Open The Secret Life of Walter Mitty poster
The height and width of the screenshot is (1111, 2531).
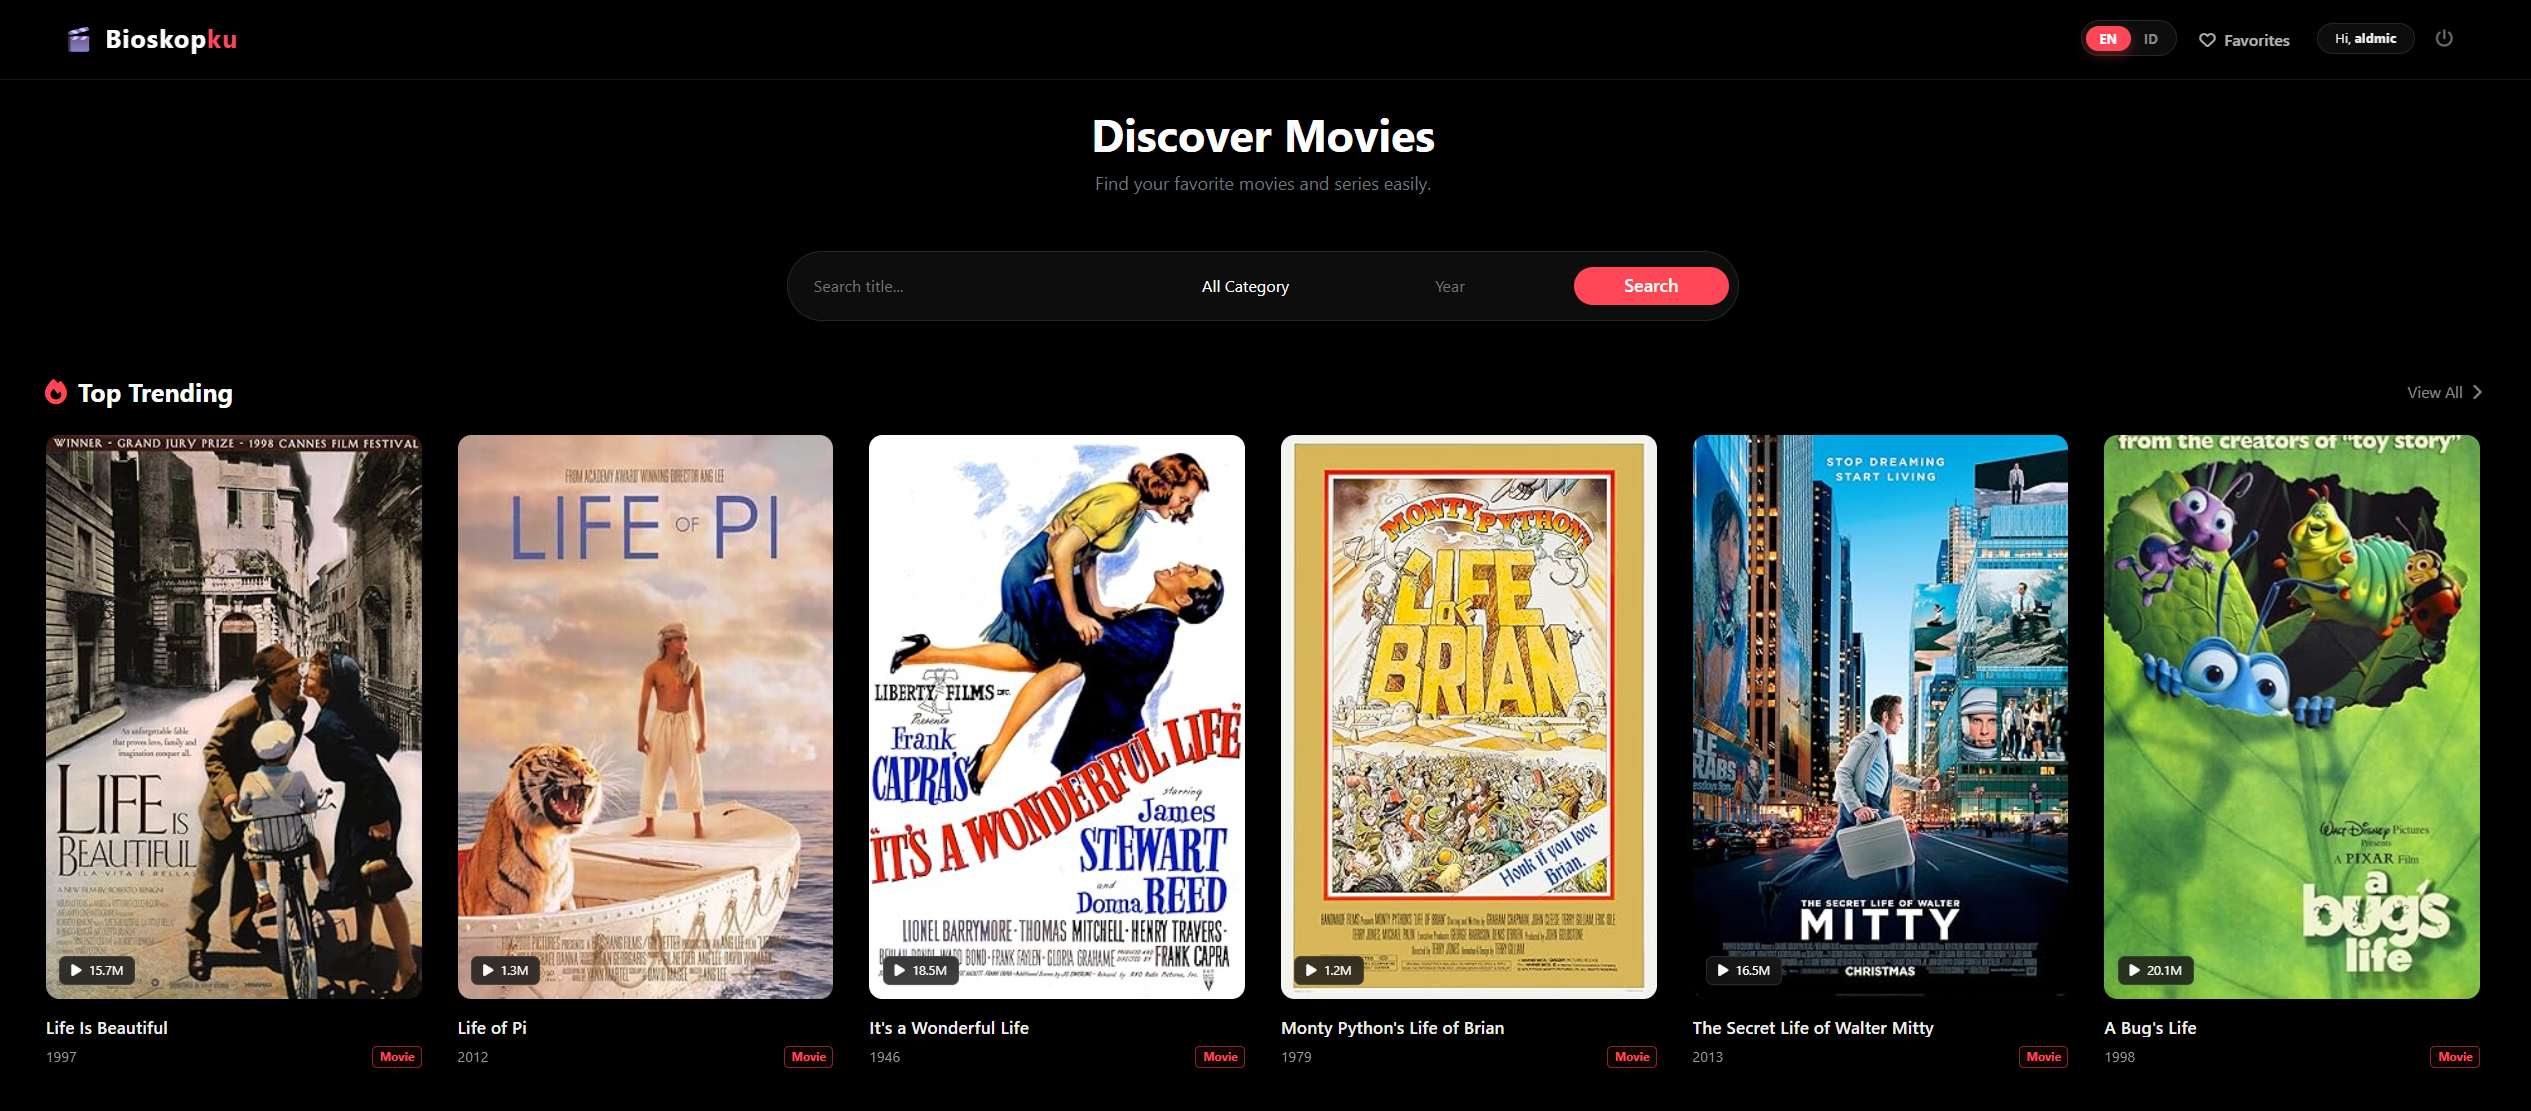(1879, 700)
